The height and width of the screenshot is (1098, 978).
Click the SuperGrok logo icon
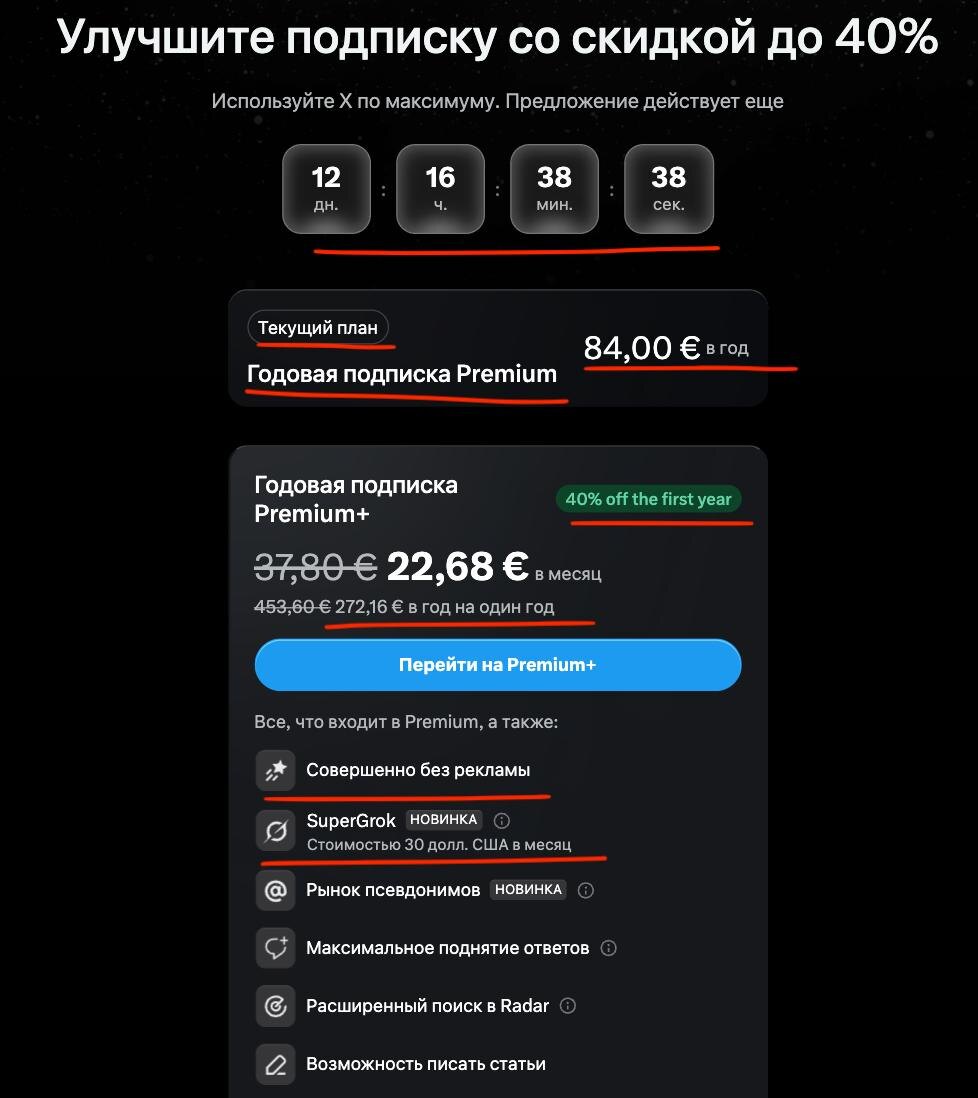point(275,830)
